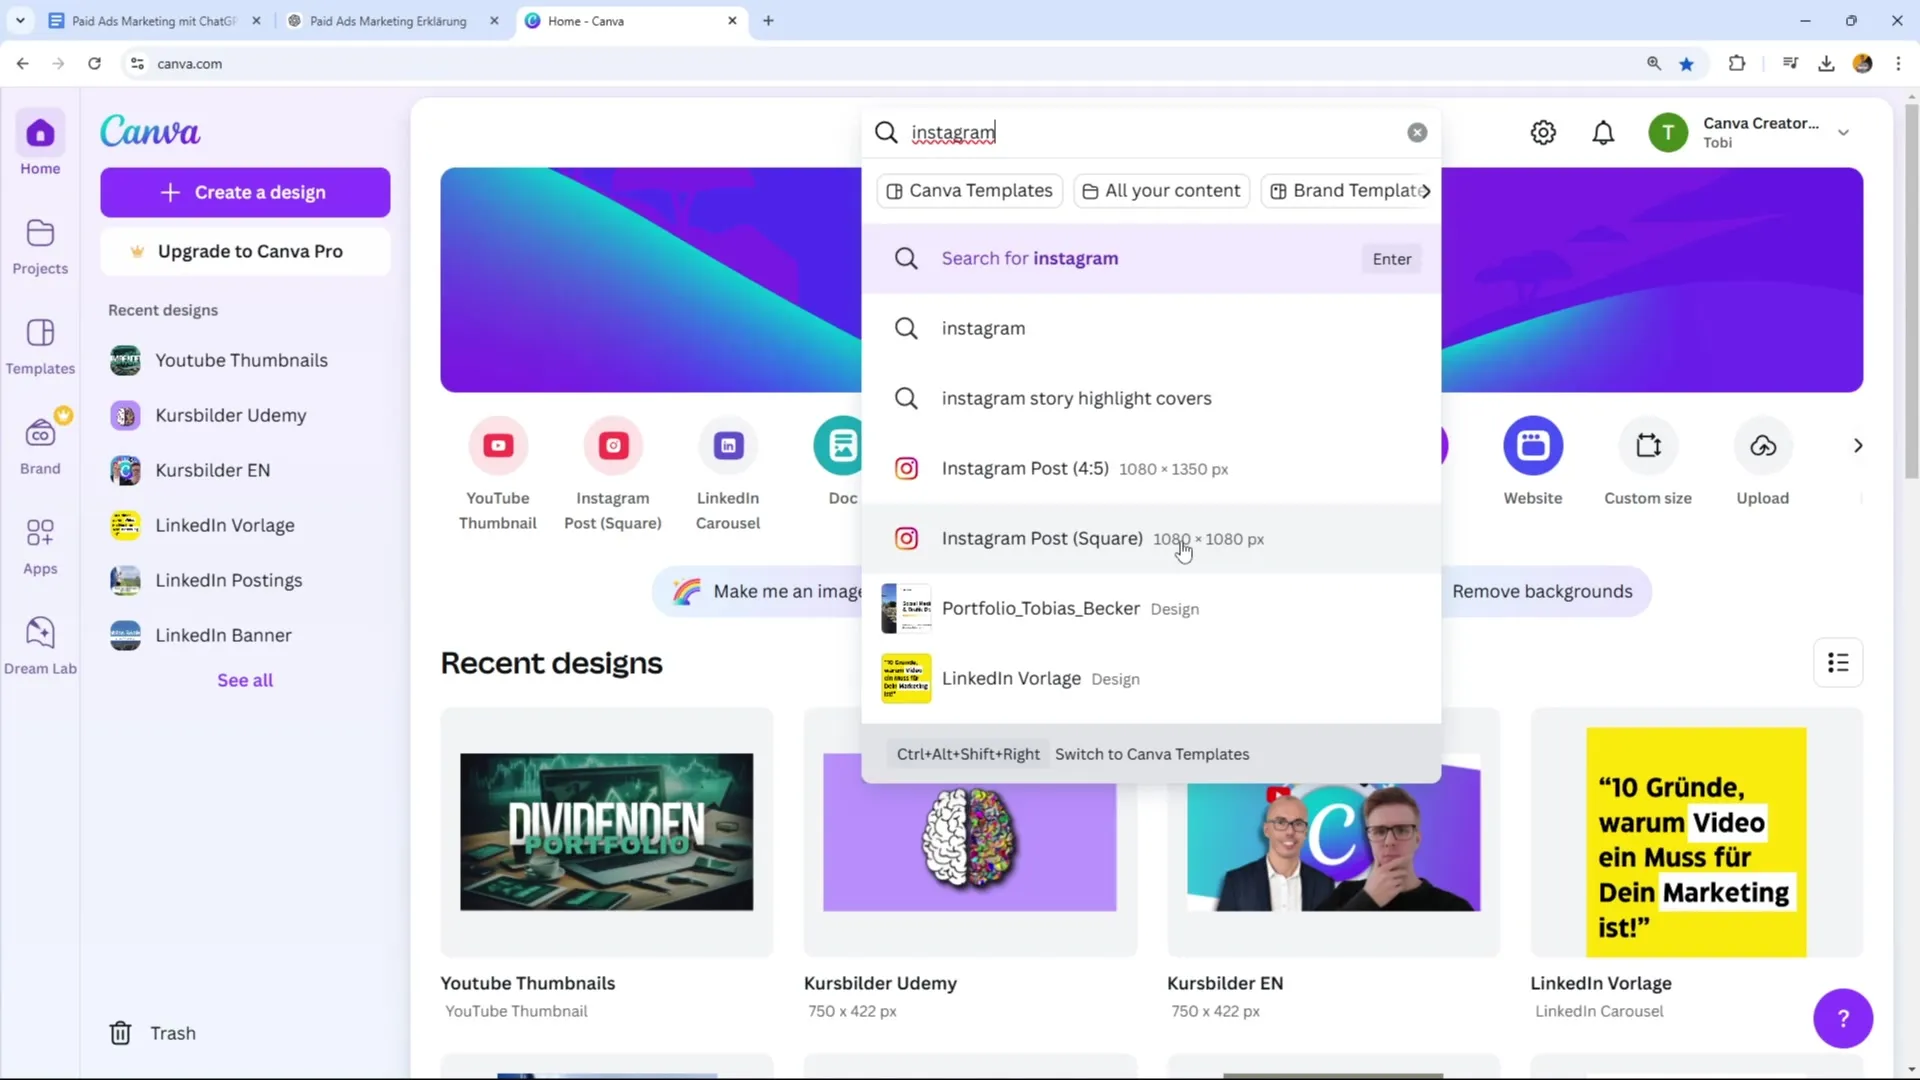The height and width of the screenshot is (1080, 1920).
Task: Choose the Instagram Post (Square) shortcut icon
Action: coord(613,445)
